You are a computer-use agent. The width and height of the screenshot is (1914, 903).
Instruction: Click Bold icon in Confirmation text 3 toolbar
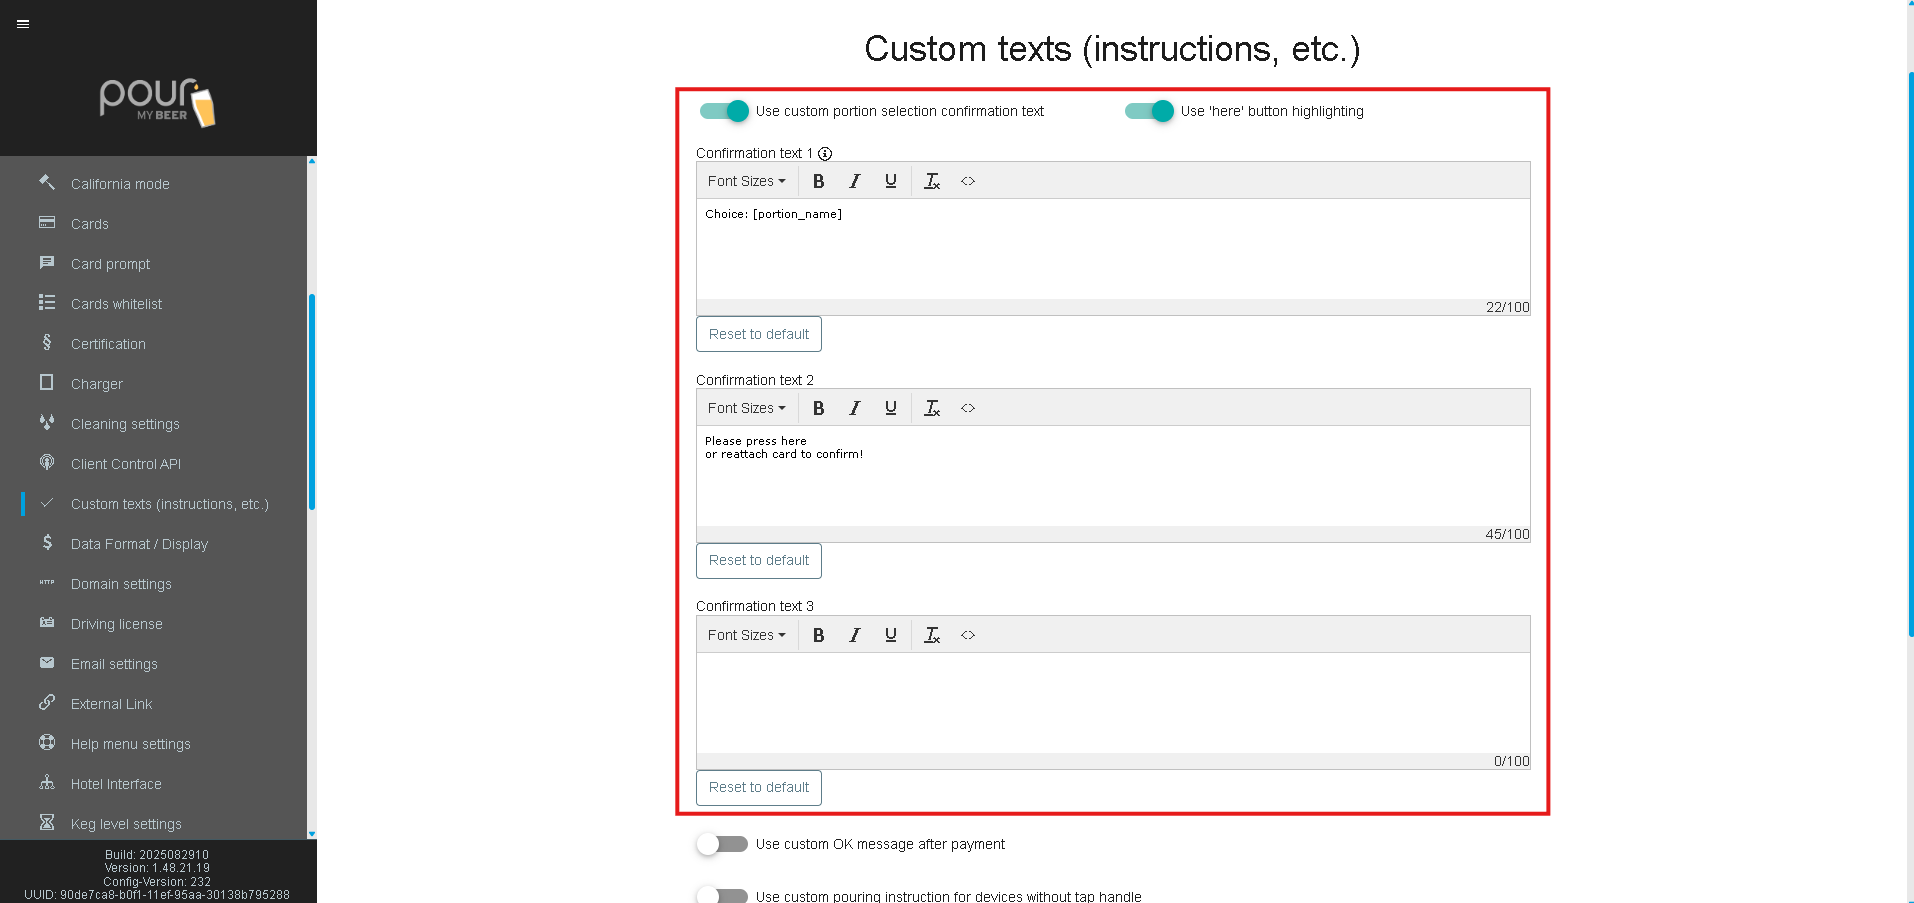[x=818, y=635]
